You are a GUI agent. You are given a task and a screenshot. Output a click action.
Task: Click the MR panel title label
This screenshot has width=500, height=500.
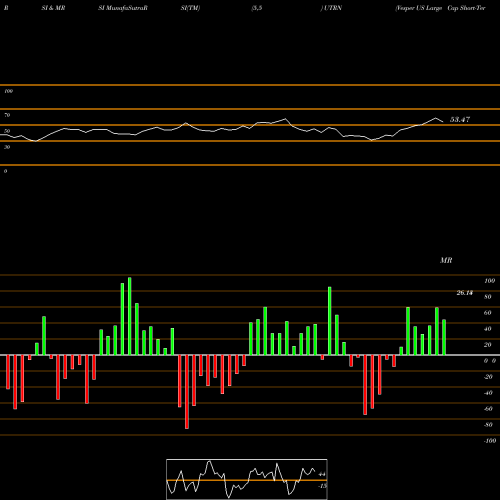tap(446, 260)
